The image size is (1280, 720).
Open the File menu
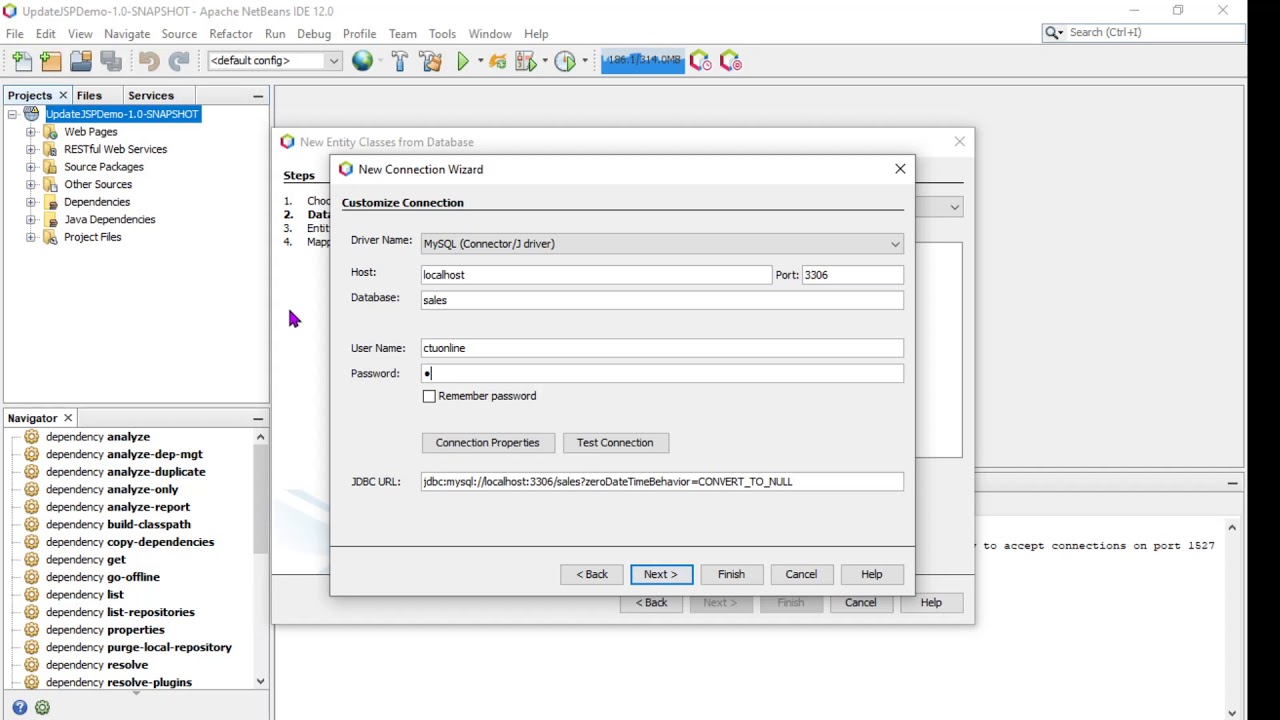(x=15, y=34)
